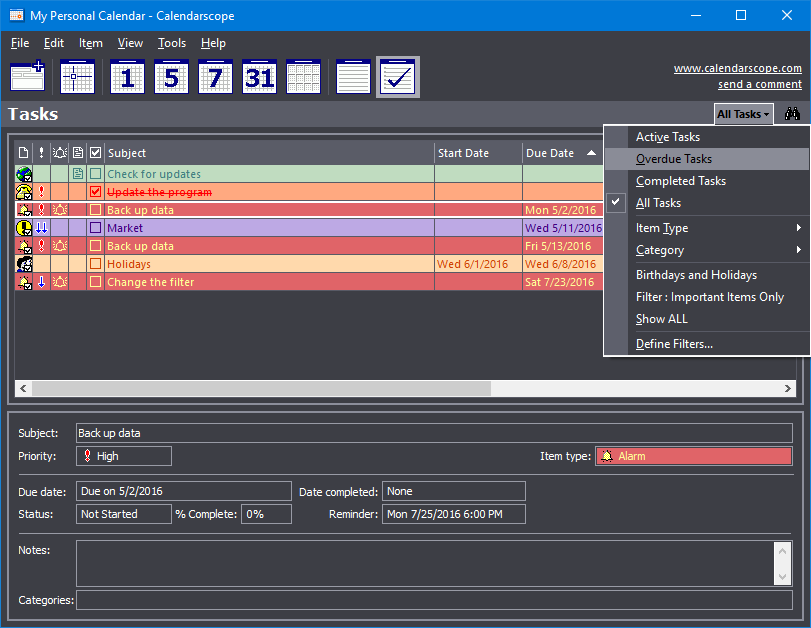Viewport: 811px width, 628px height.
Task: Visit the www.calendarscope.com link
Action: [737, 68]
